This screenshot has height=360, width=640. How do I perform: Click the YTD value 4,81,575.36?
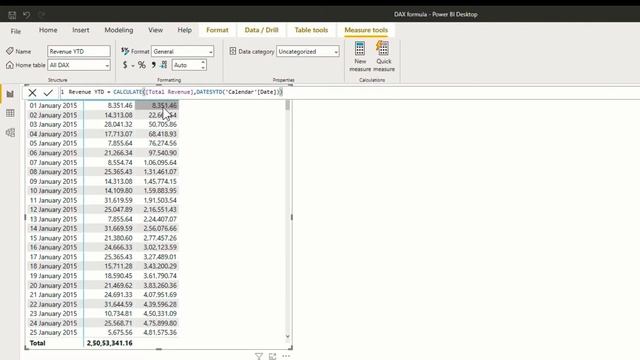point(160,332)
